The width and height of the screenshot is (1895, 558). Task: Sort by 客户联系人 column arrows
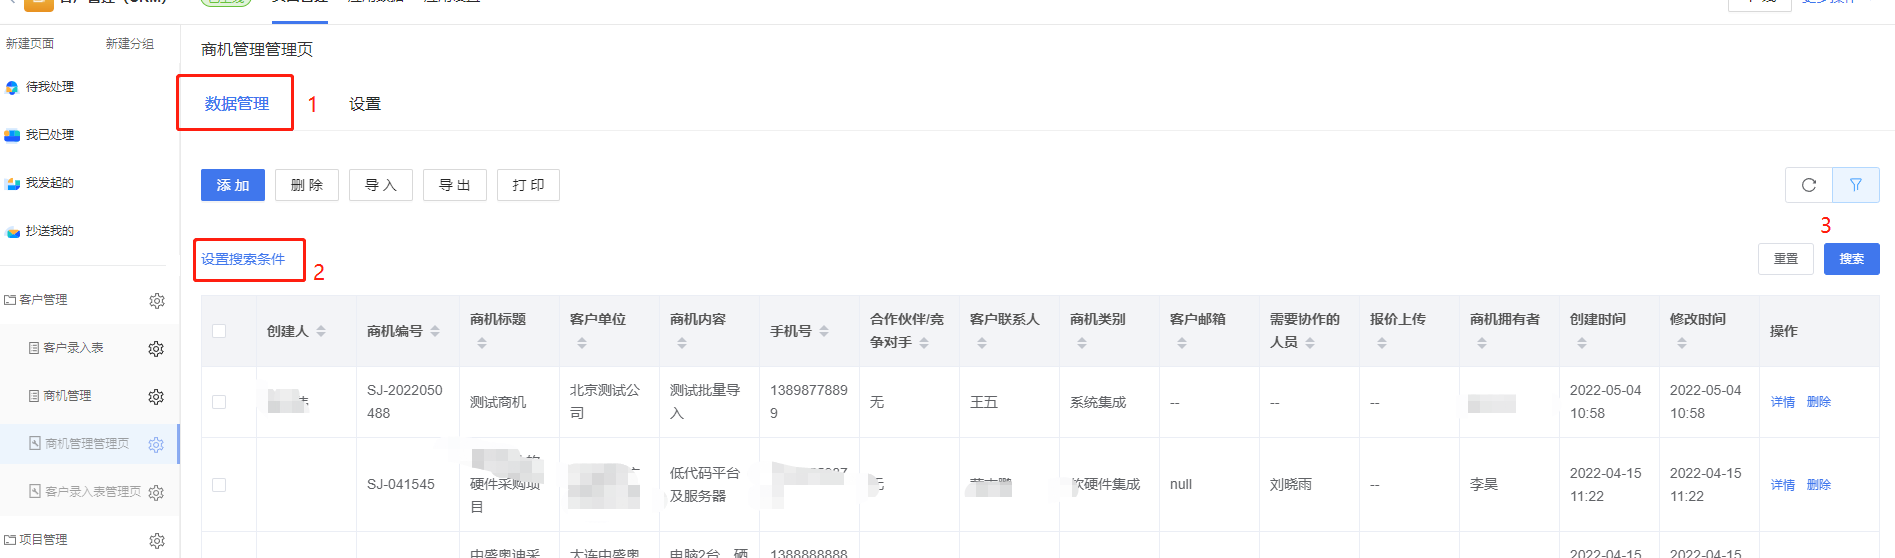[982, 343]
